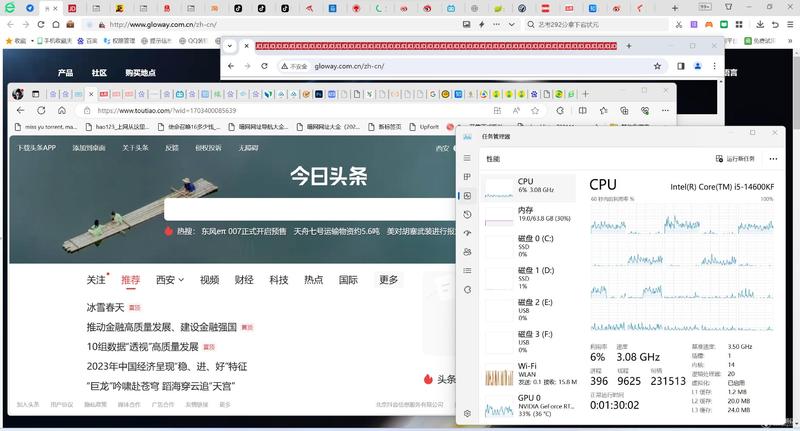Switch to the 财经 tab on Toutiao
Screen dimensions: 800x431
point(244,280)
